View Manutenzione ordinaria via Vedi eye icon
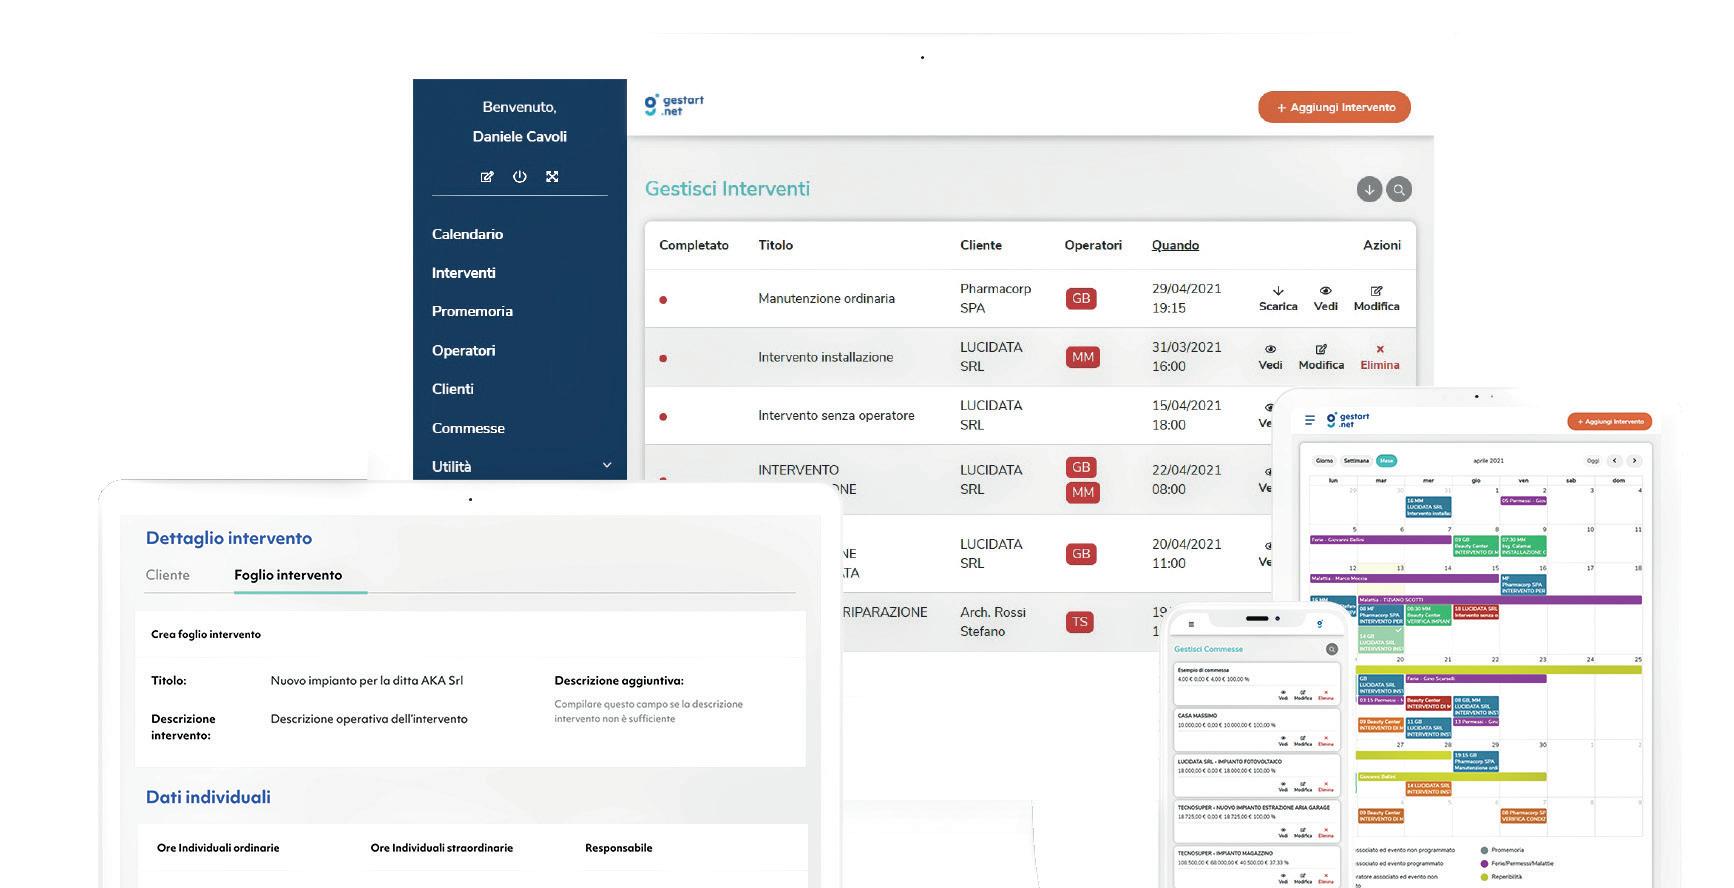 [x=1325, y=298]
